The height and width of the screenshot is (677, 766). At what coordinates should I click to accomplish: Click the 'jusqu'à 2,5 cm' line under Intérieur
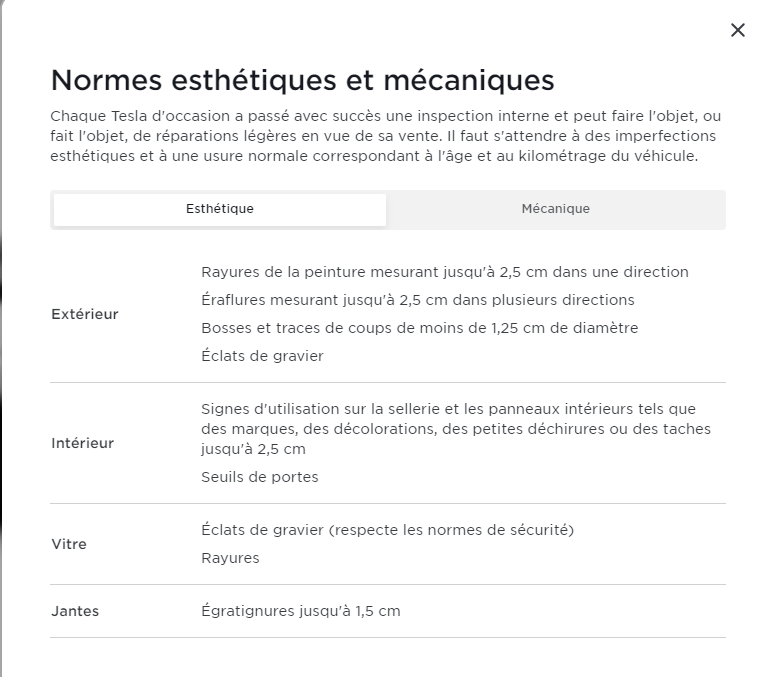tap(253, 449)
